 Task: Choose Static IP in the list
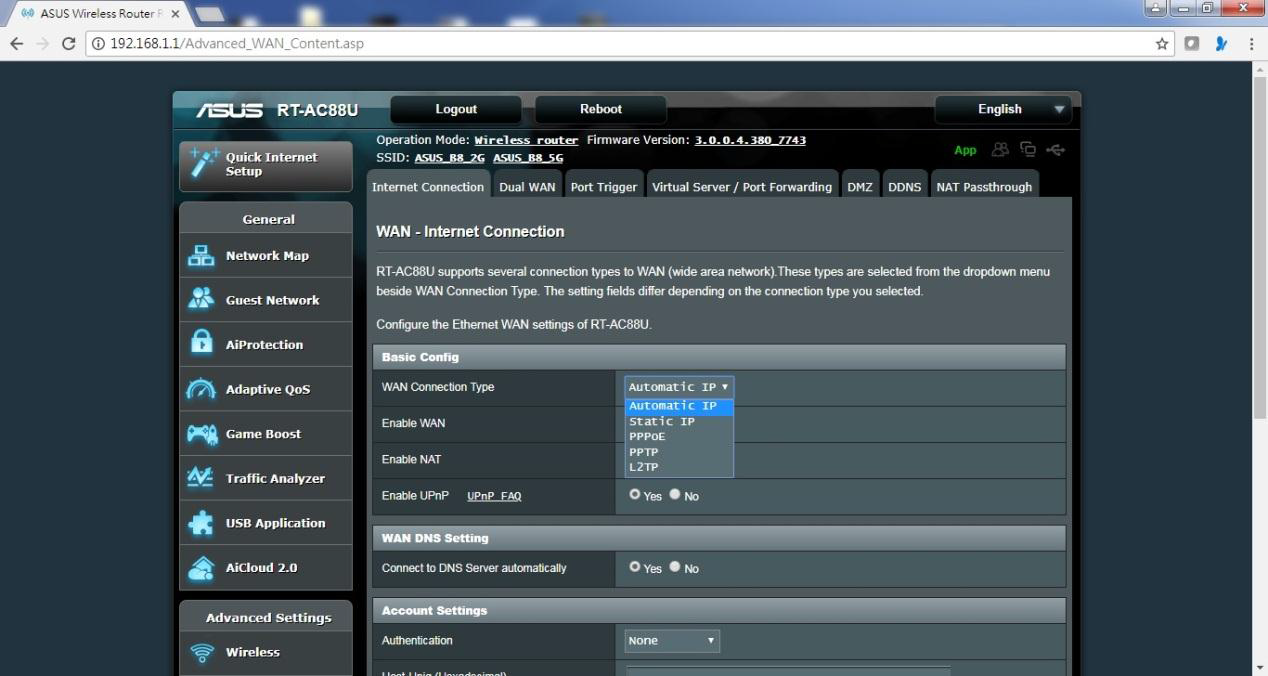coord(679,421)
